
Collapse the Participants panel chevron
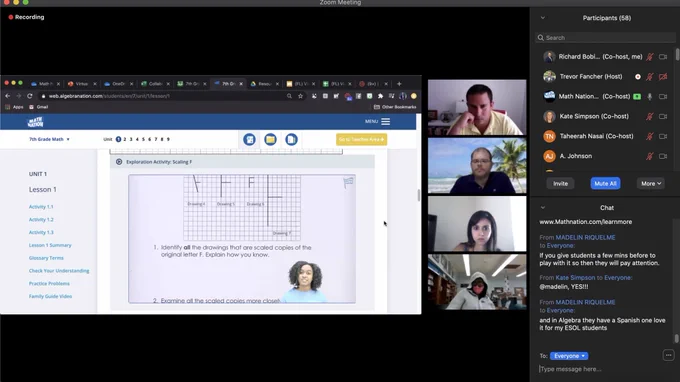coord(543,18)
